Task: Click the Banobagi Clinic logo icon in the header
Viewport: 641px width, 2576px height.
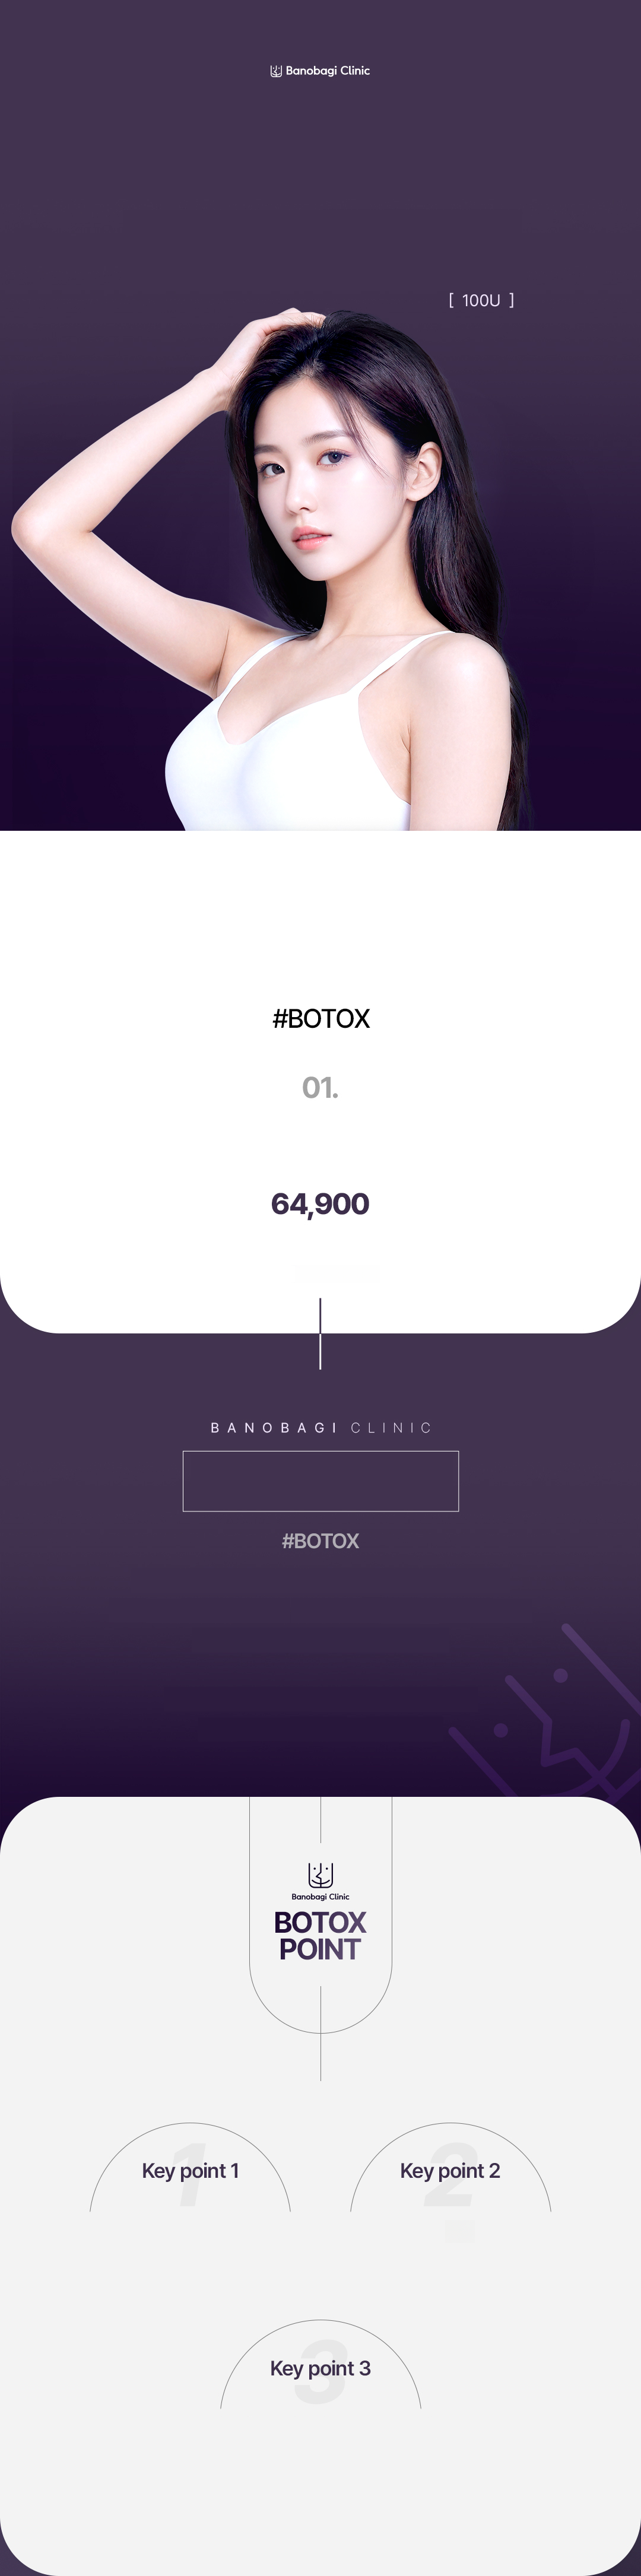Action: (x=276, y=71)
